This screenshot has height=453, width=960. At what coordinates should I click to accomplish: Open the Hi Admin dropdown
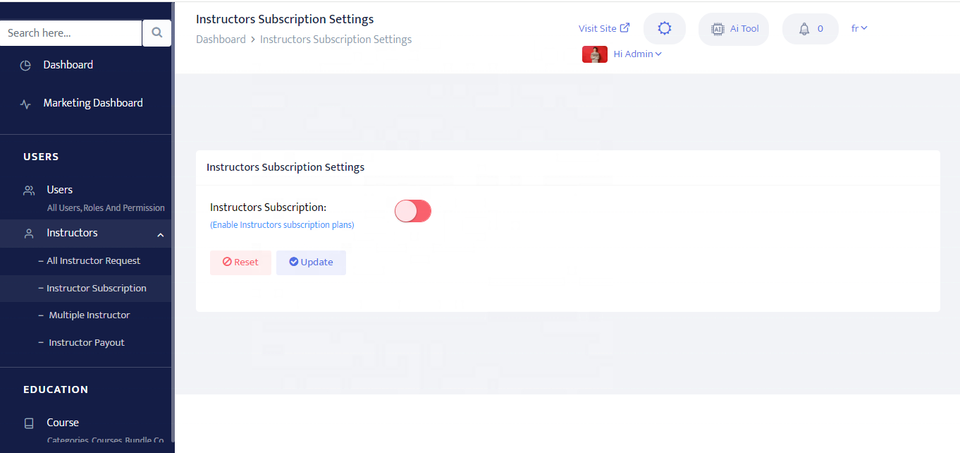(x=637, y=54)
